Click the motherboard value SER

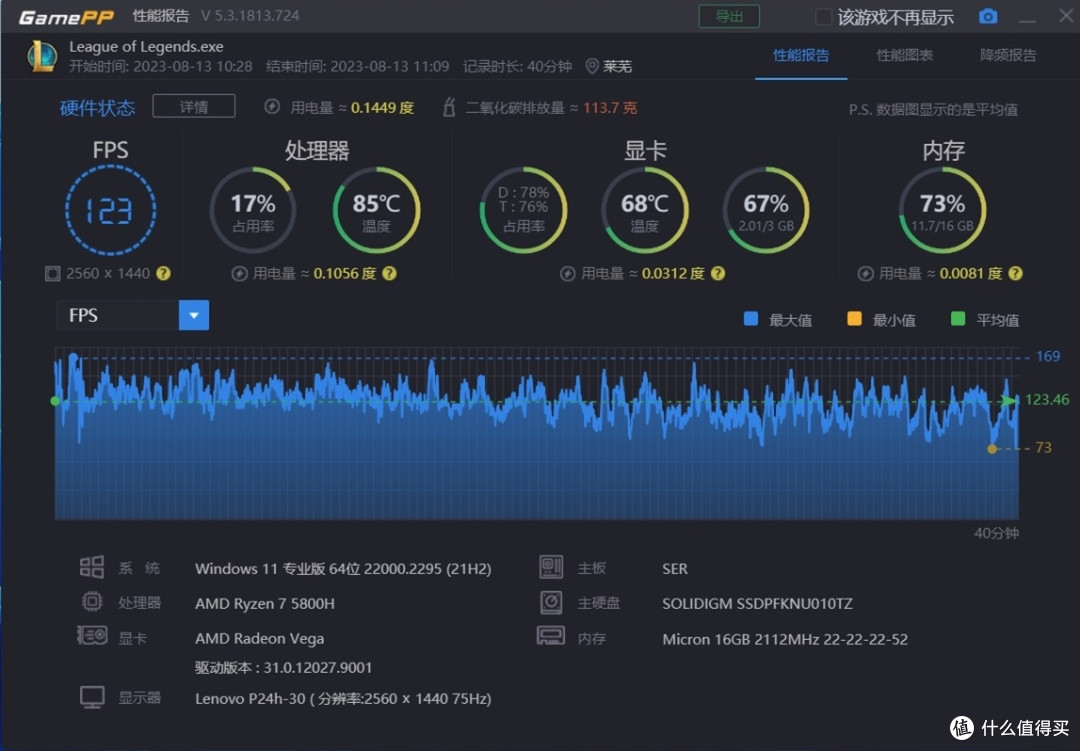pyautogui.click(x=674, y=569)
